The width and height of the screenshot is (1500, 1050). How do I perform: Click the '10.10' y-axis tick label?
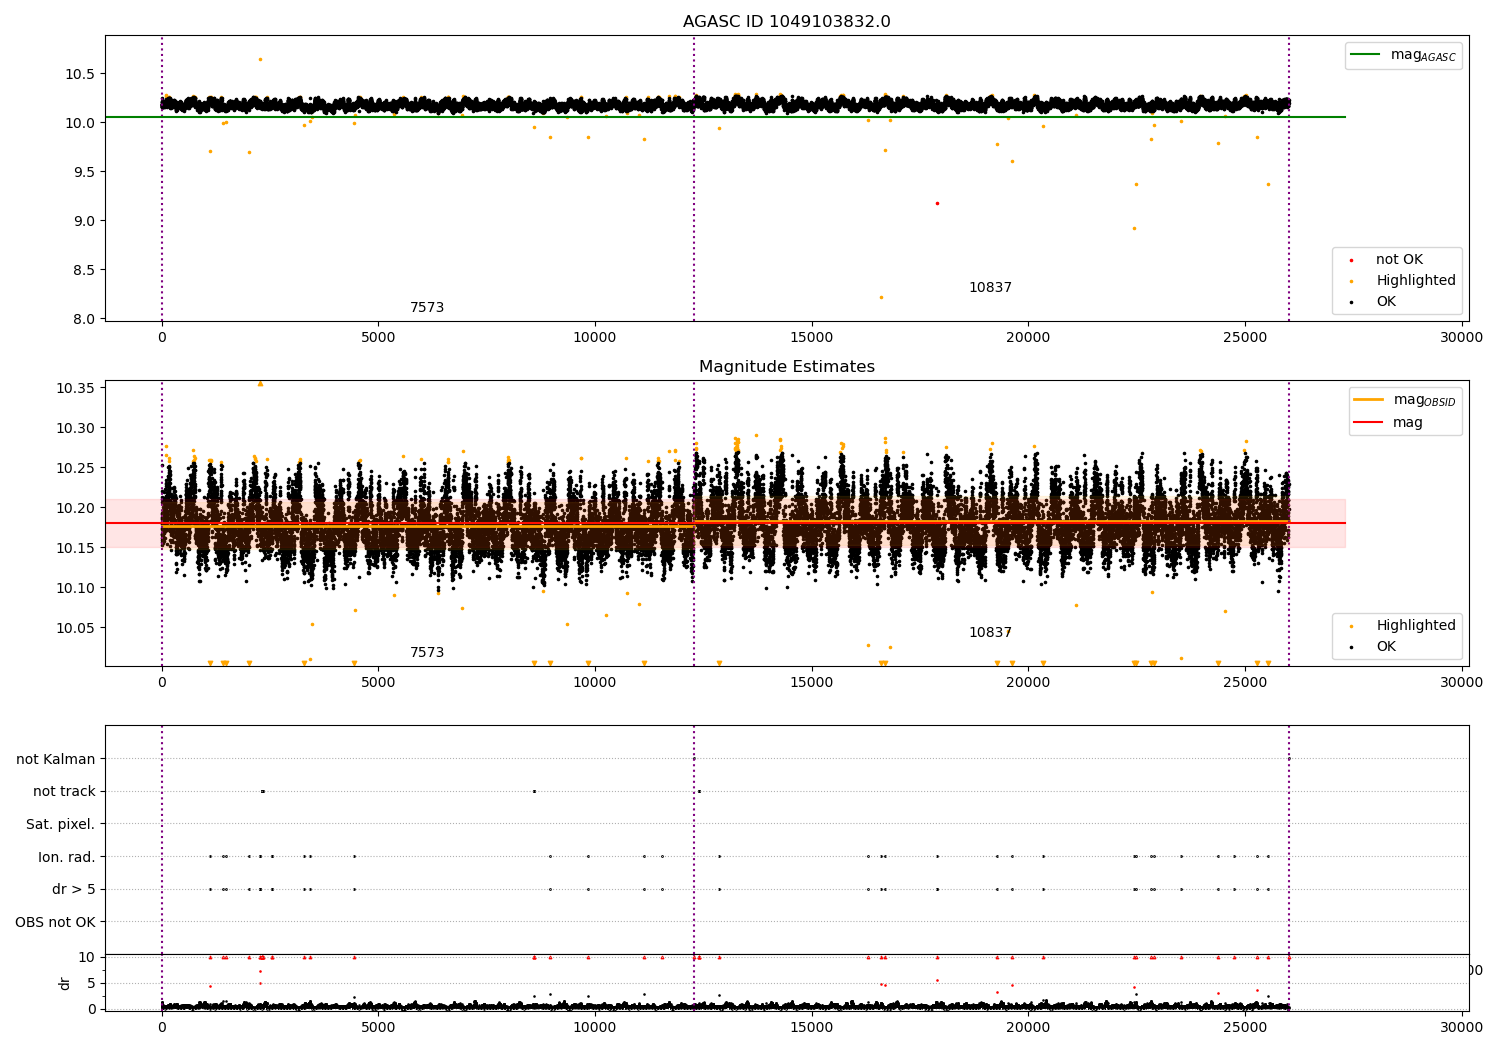click(76, 588)
